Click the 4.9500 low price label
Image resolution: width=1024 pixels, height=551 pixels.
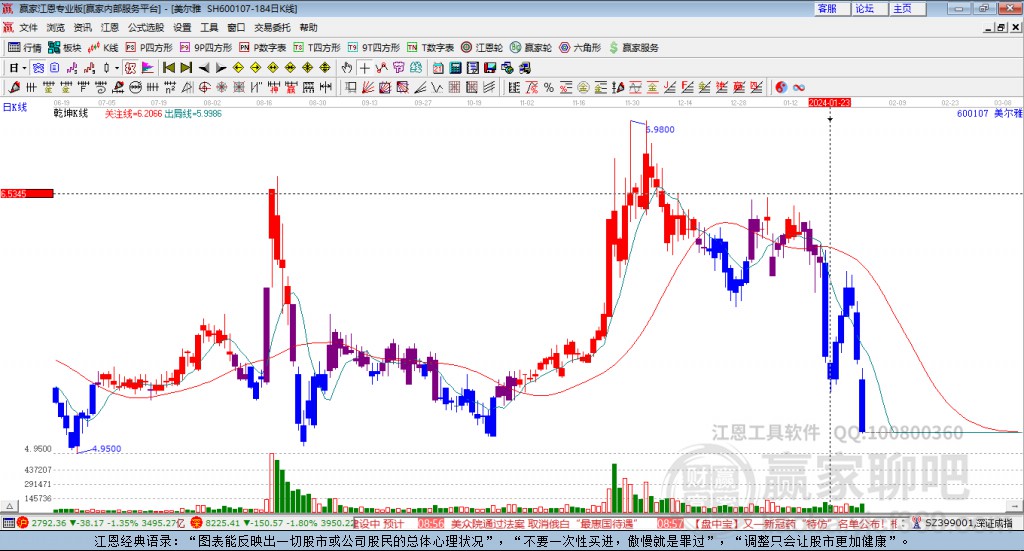tap(106, 449)
